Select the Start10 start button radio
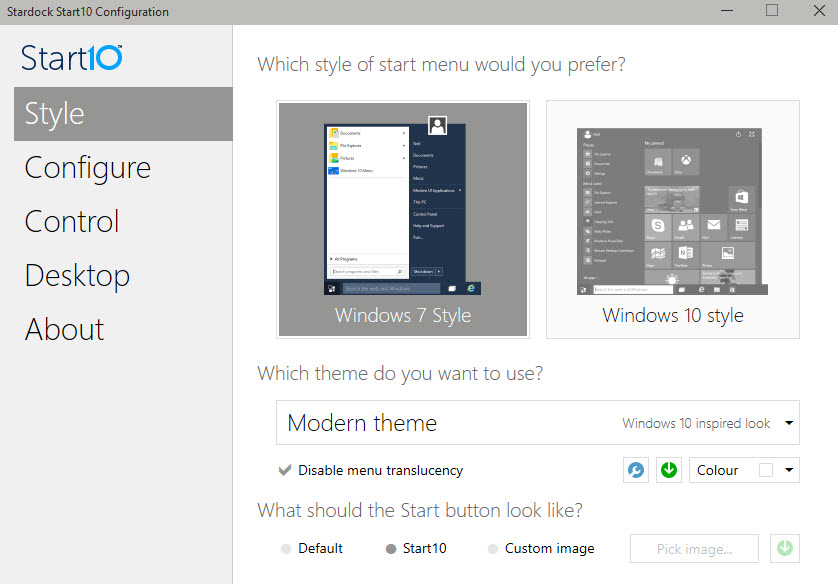This screenshot has width=838, height=584. 391,549
